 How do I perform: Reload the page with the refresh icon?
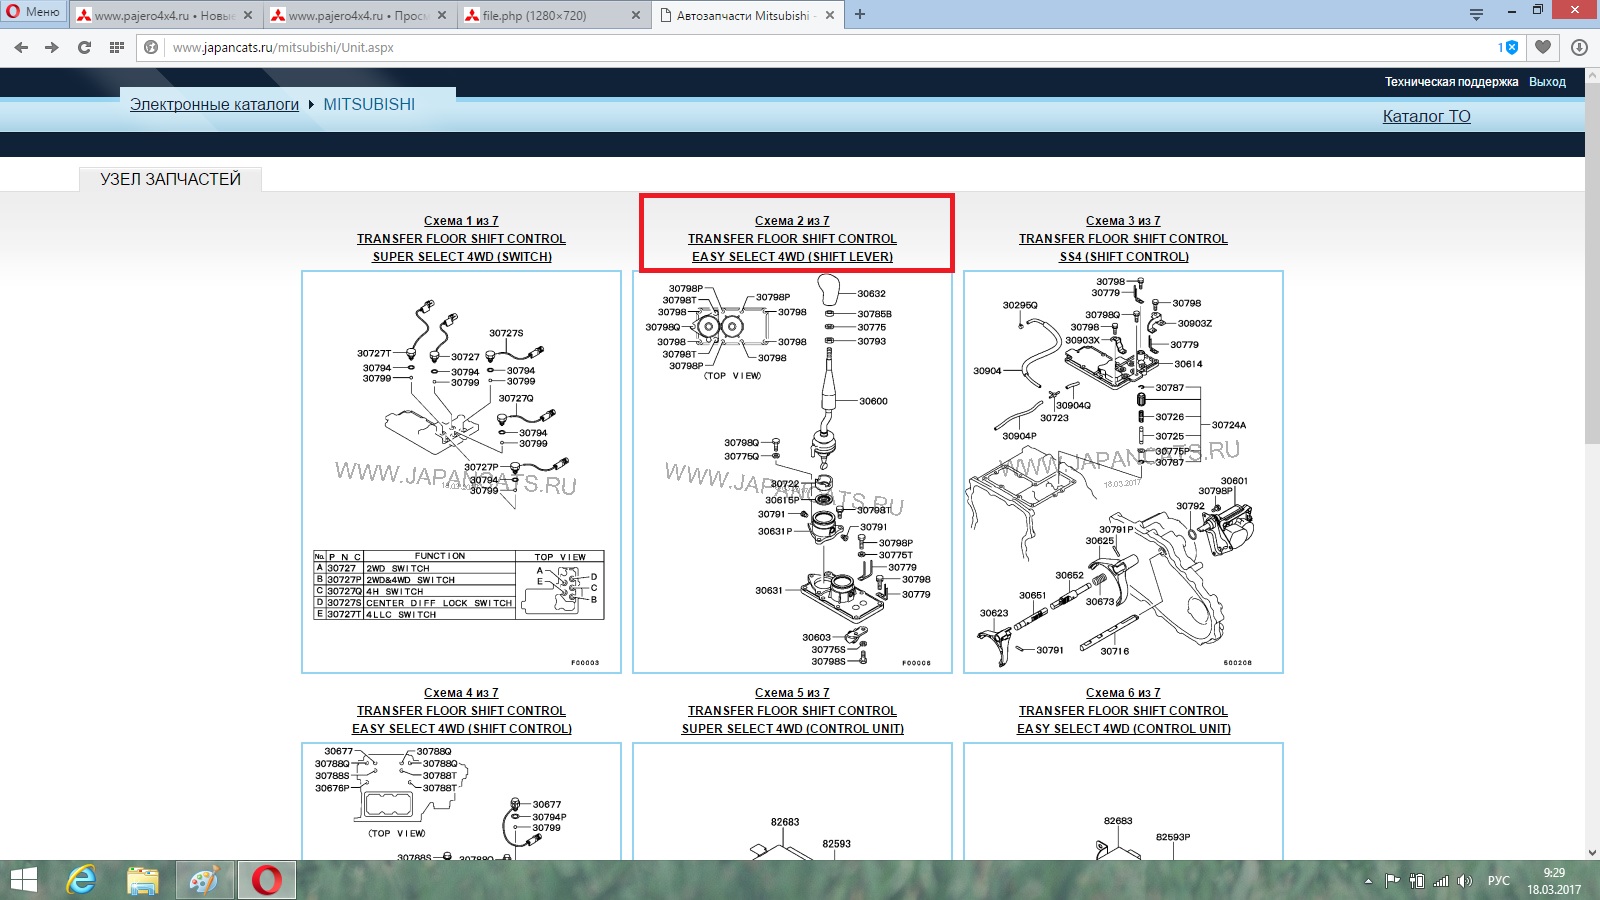point(84,47)
